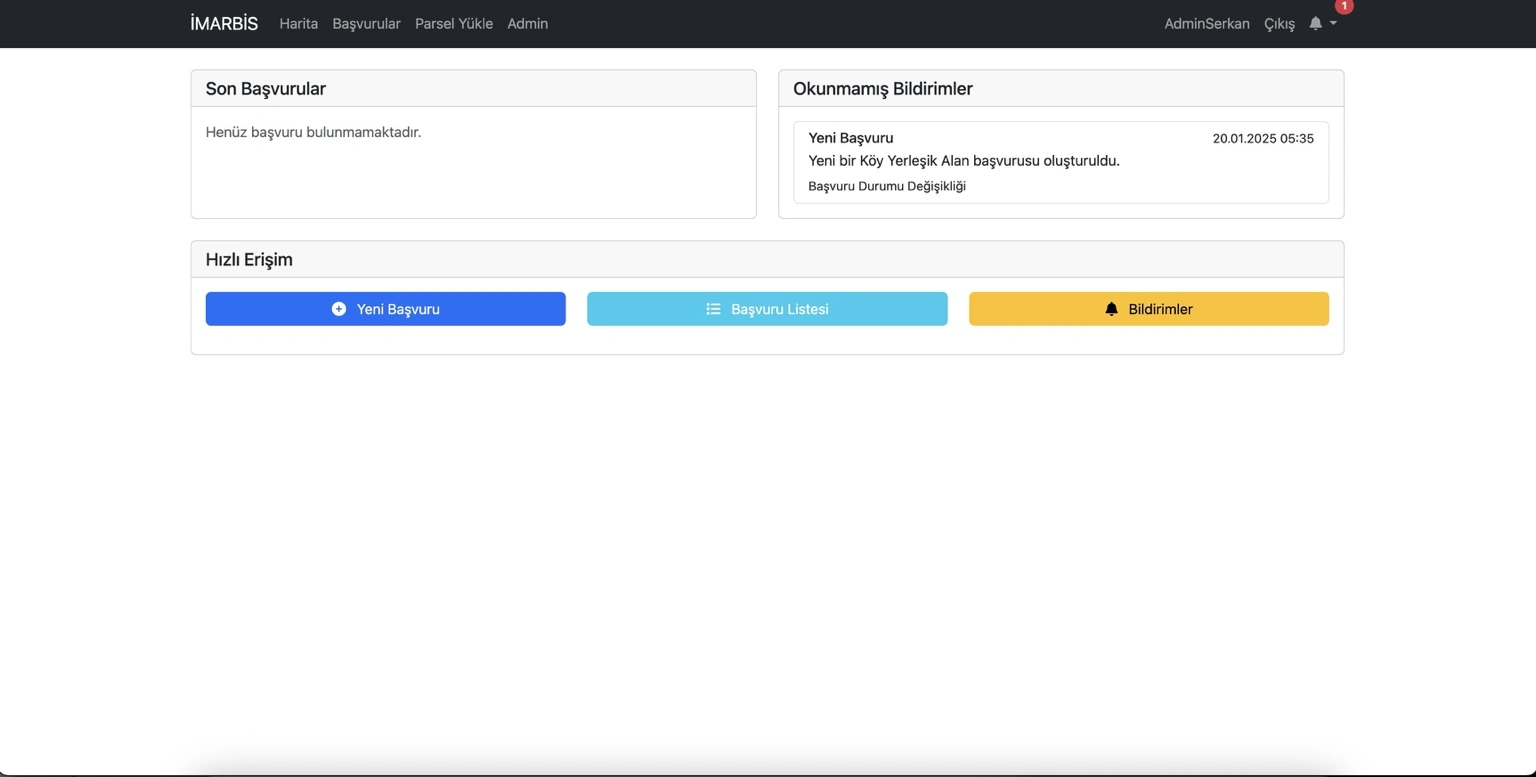Select Parsel Yükle in the navbar
This screenshot has width=1536, height=777.
pyautogui.click(x=454, y=23)
